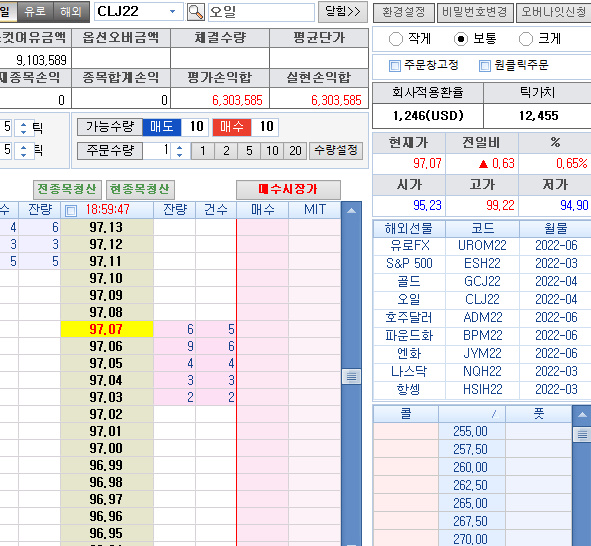Click the 해외선물 column header
591x546 pixels.
[x=409, y=228]
